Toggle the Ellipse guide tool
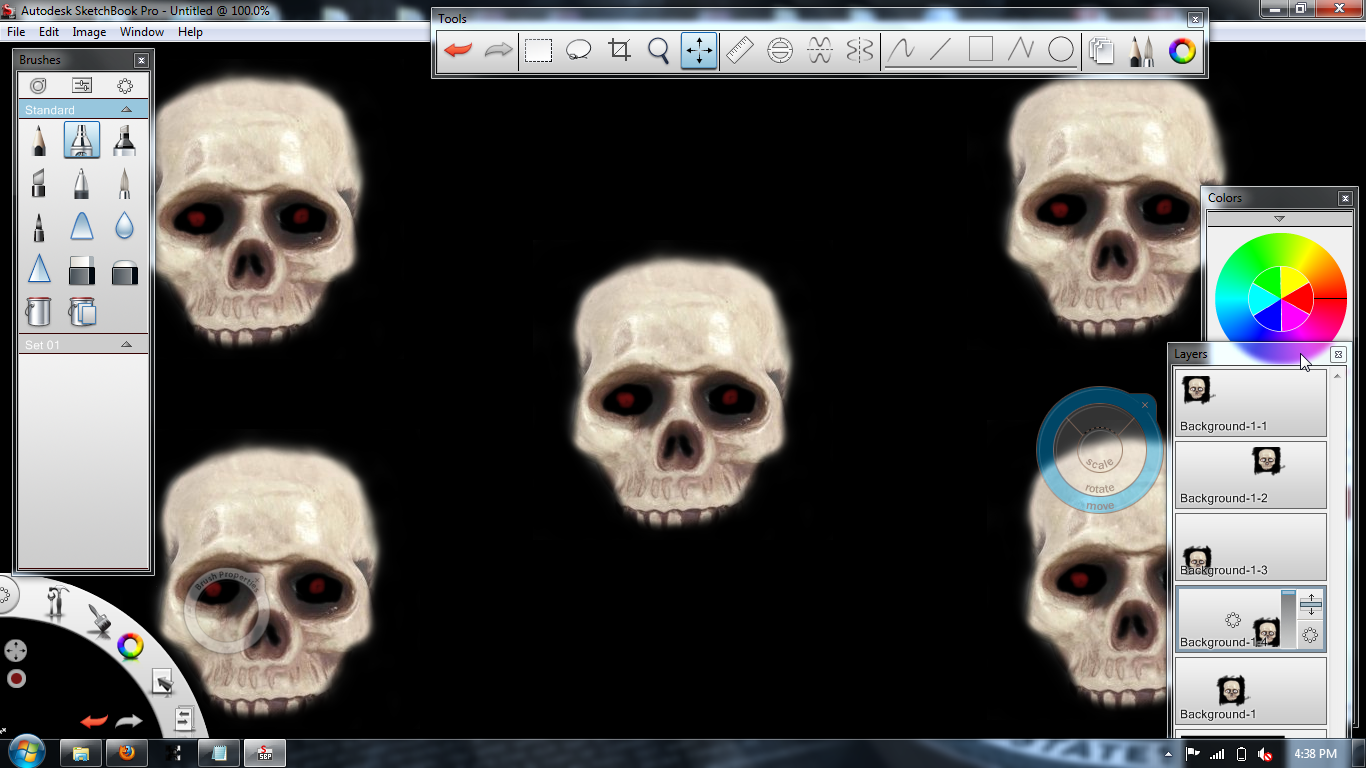This screenshot has width=1366, height=768. pos(780,50)
